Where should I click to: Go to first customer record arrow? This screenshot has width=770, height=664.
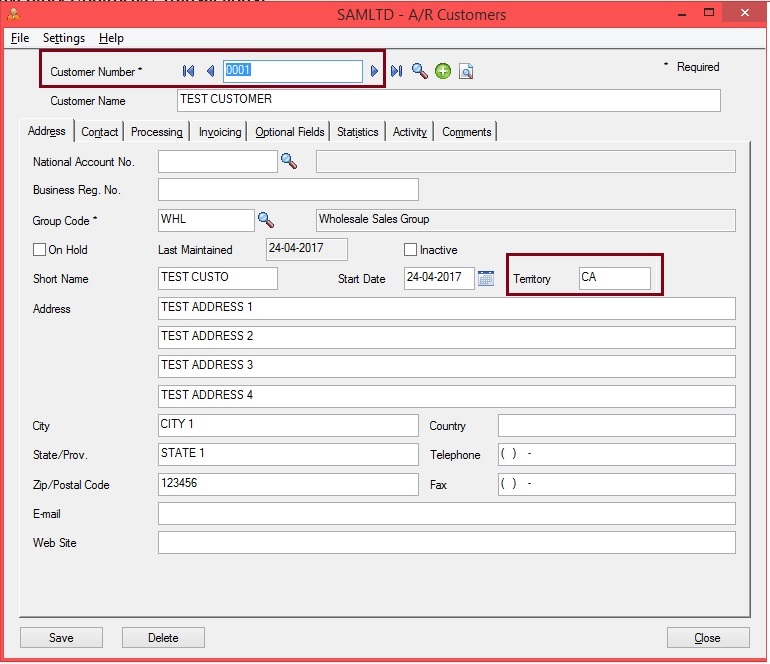point(188,71)
